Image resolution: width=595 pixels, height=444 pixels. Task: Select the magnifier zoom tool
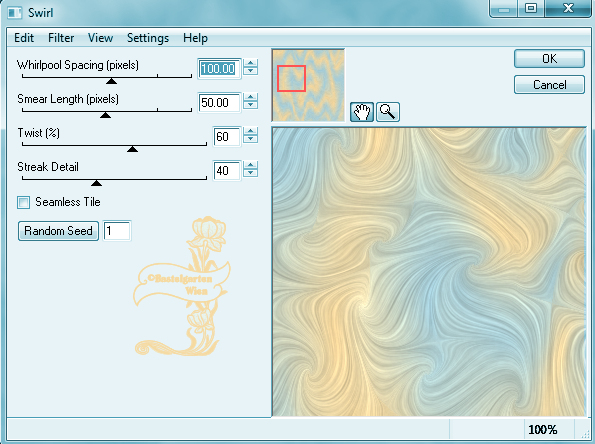pyautogui.click(x=387, y=112)
